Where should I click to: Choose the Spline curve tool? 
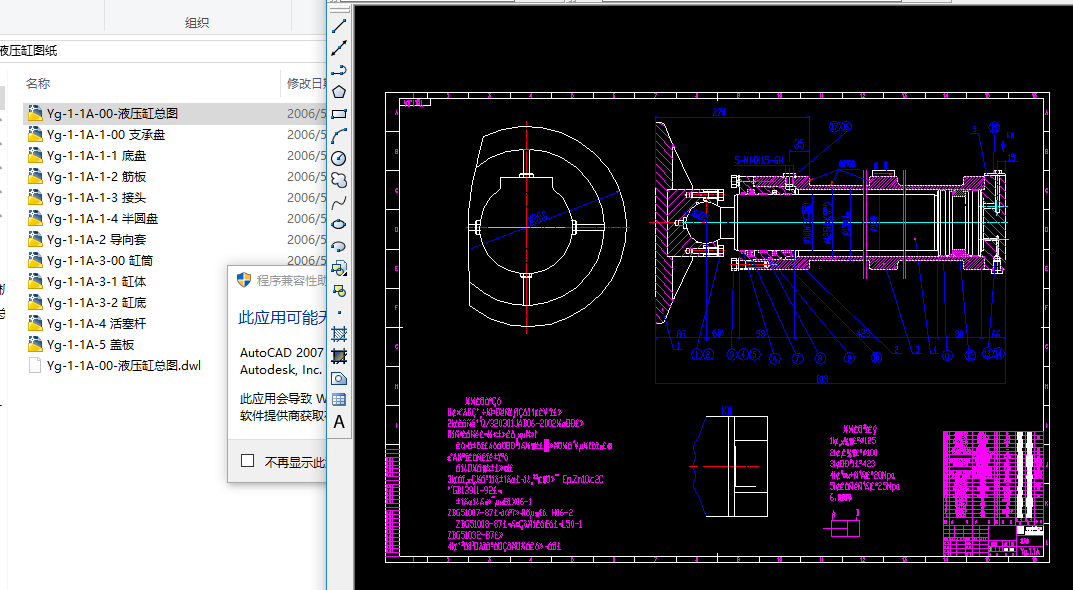pos(339,202)
